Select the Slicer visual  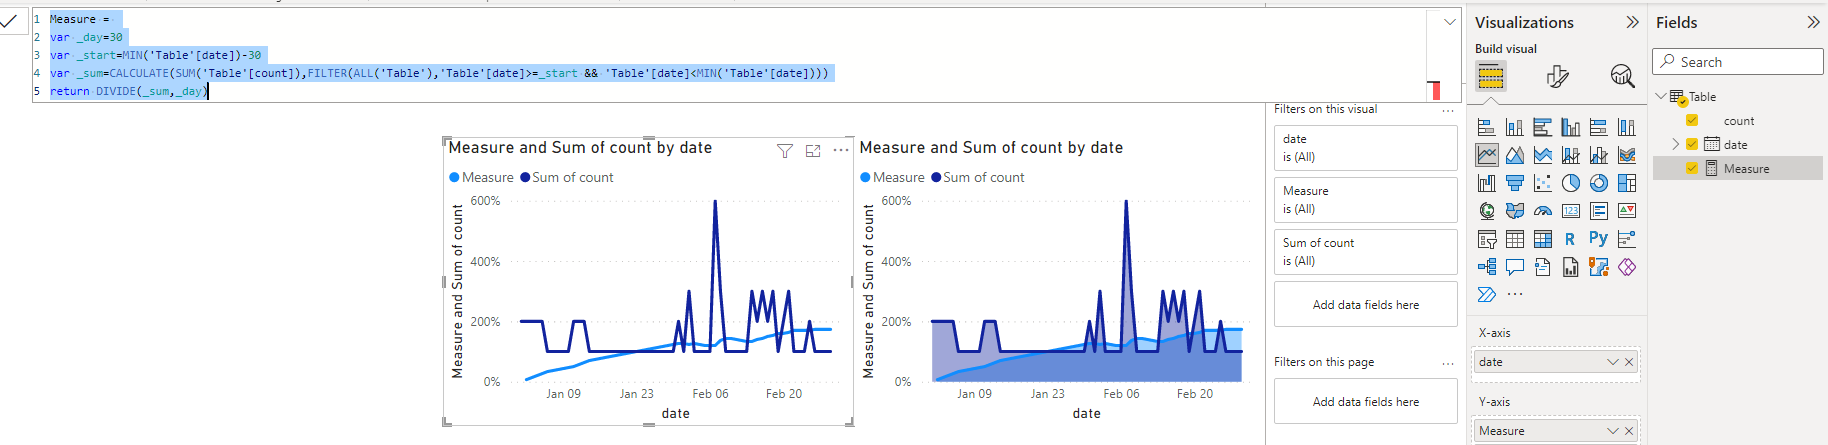tap(1487, 239)
